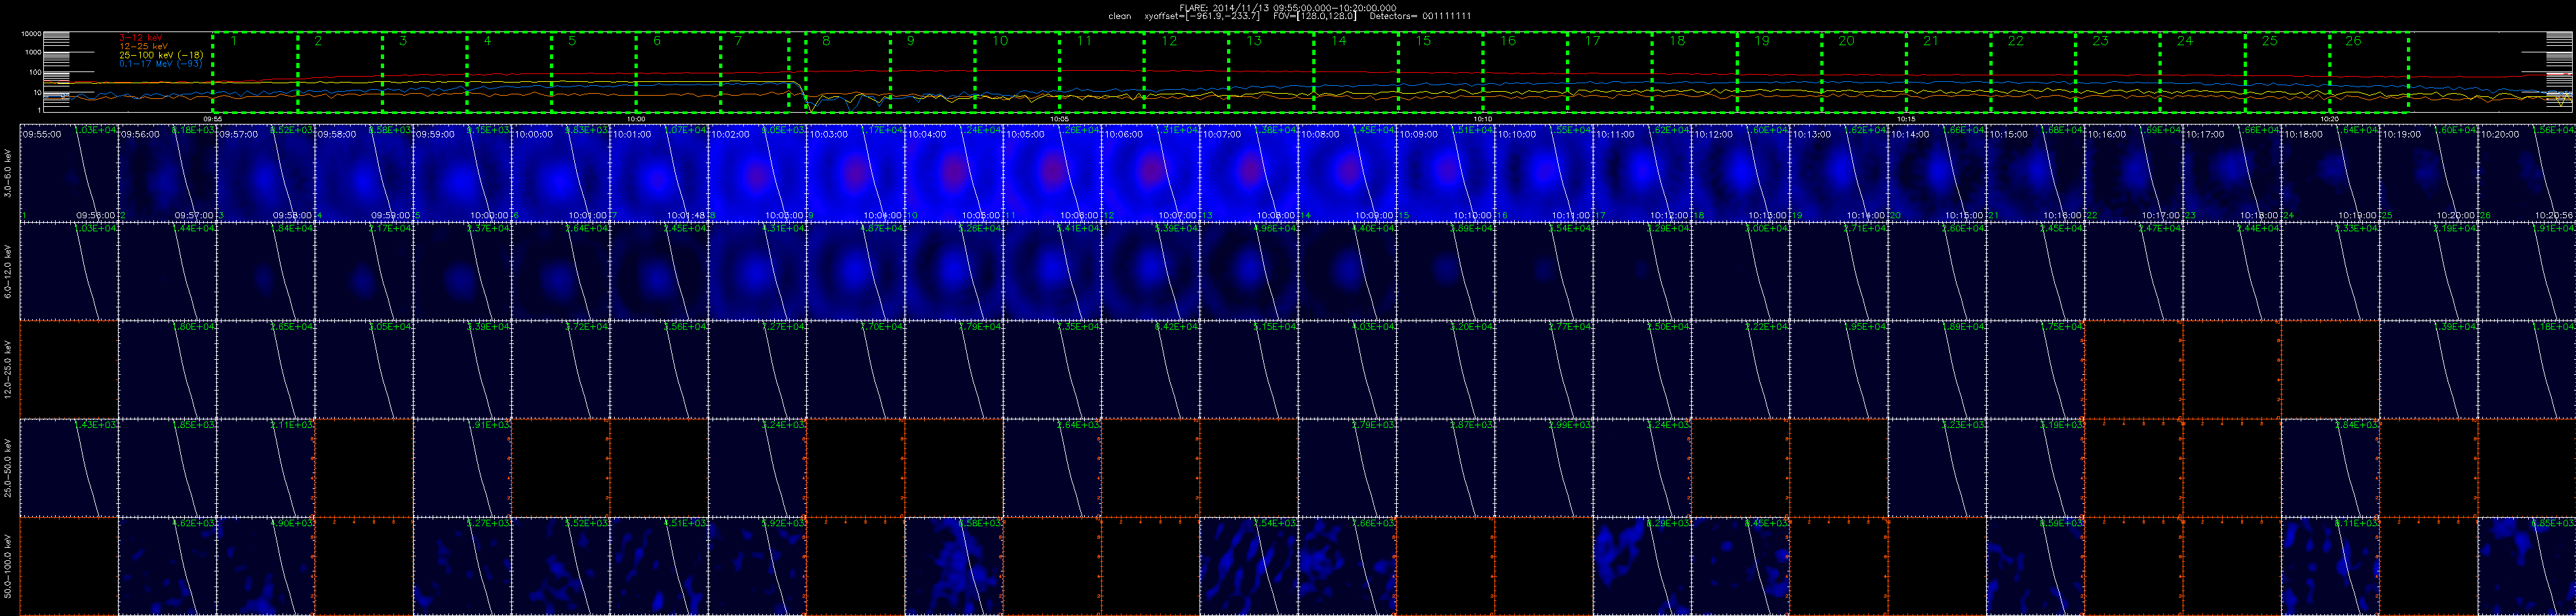Image resolution: width=2576 pixels, height=616 pixels.
Task: Go to interval 11 on the light curve
Action: [1102, 72]
